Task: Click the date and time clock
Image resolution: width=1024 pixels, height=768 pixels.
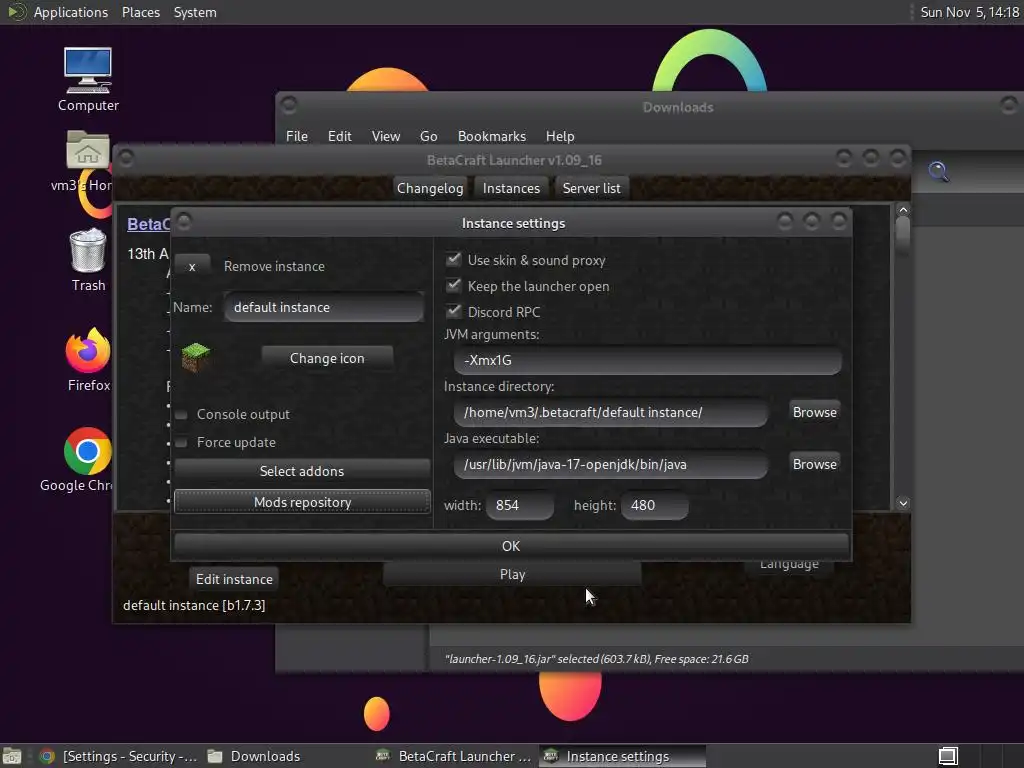Action: click(x=969, y=12)
